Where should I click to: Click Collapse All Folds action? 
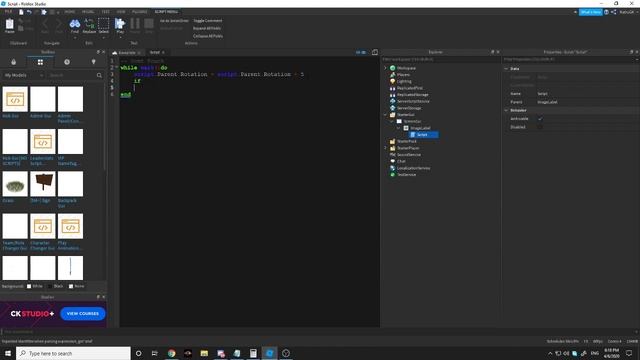[208, 36]
